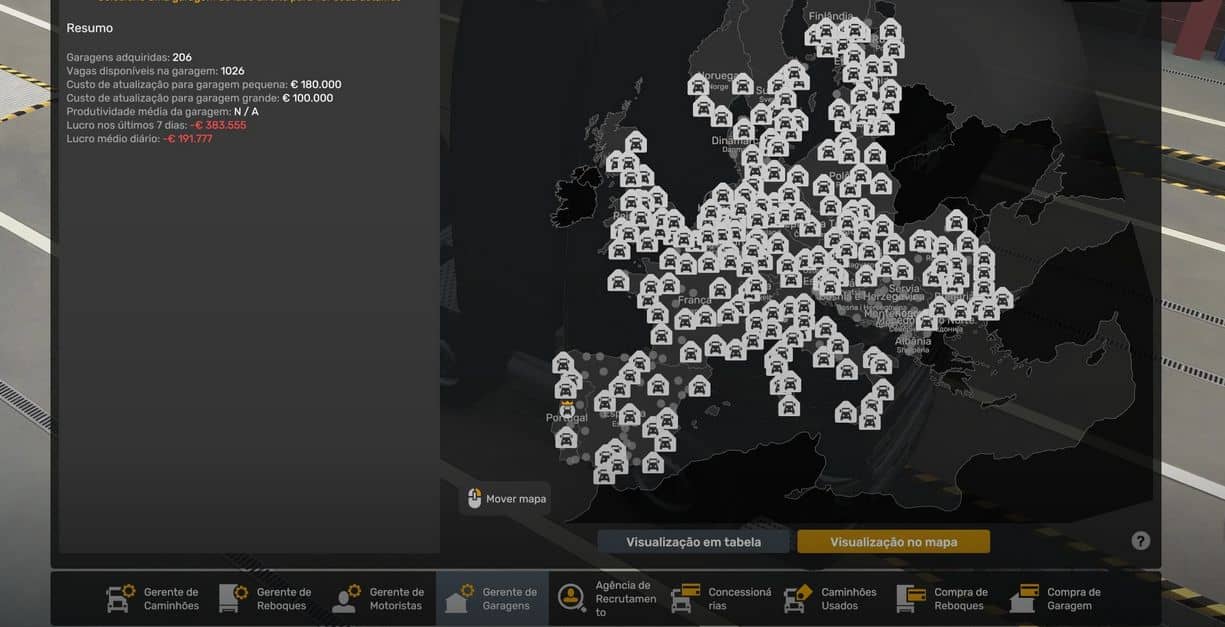Screen dimensions: 1225x627
Task: Click the Albania label on the map
Action: pos(913,342)
